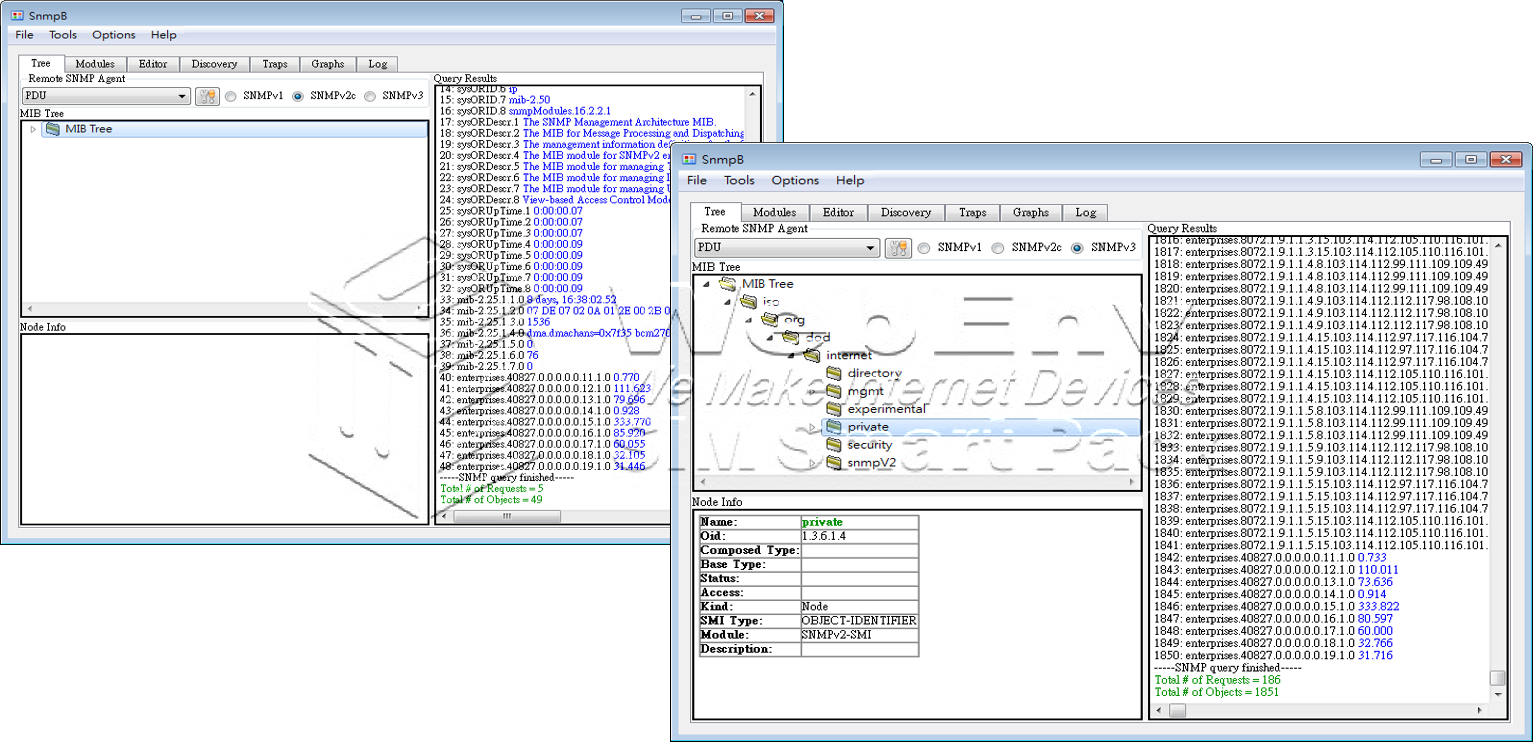The height and width of the screenshot is (742, 1533).
Task: Collapse the org tree node
Action: (x=748, y=319)
